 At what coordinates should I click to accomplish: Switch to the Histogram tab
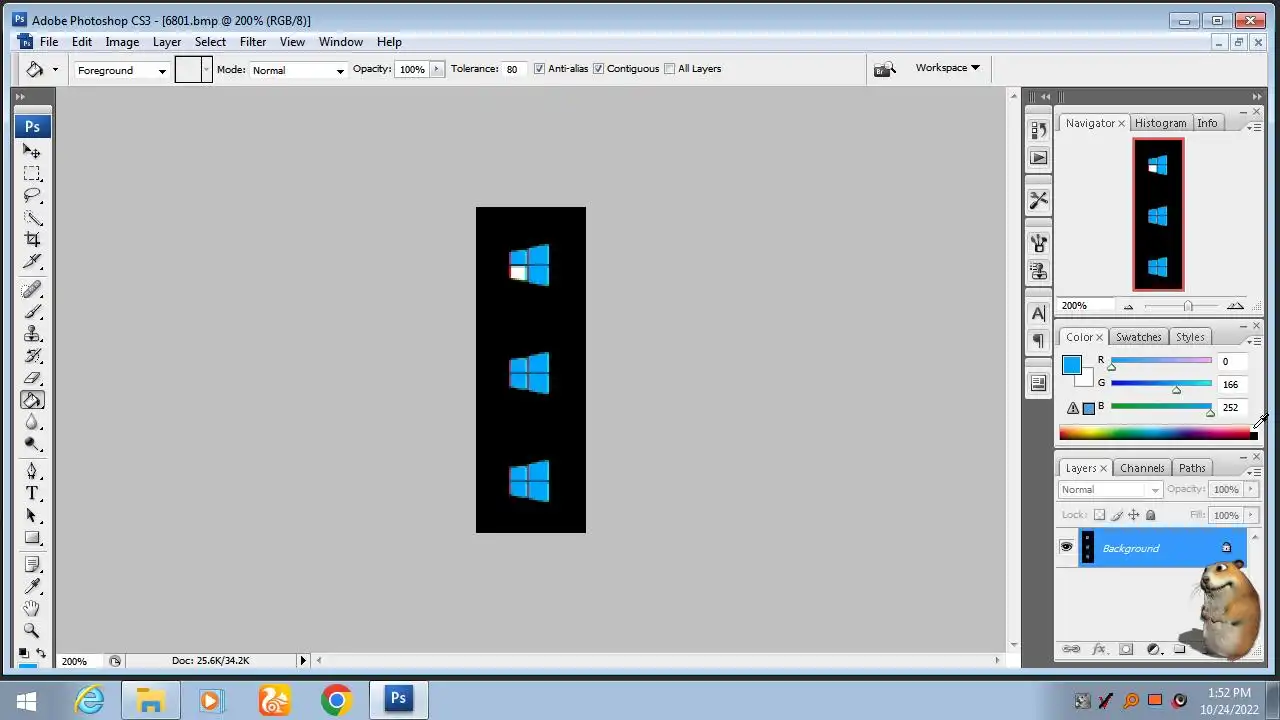coord(1160,123)
